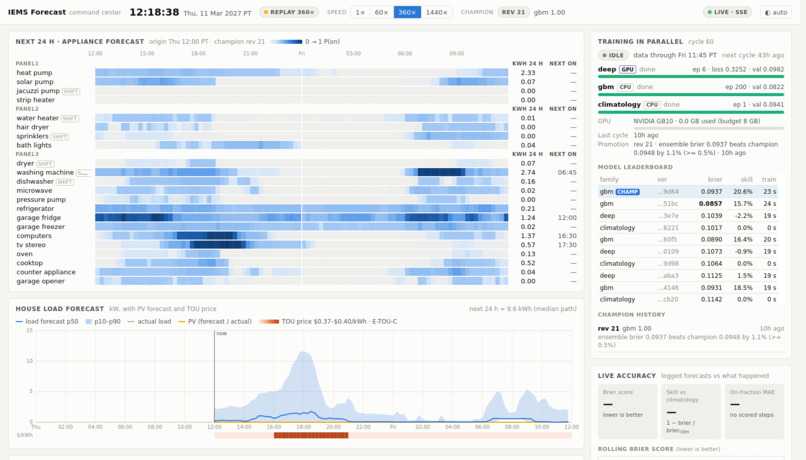This screenshot has height=460, width=806.
Task: Switch speed to 1440×
Action: (x=436, y=12)
